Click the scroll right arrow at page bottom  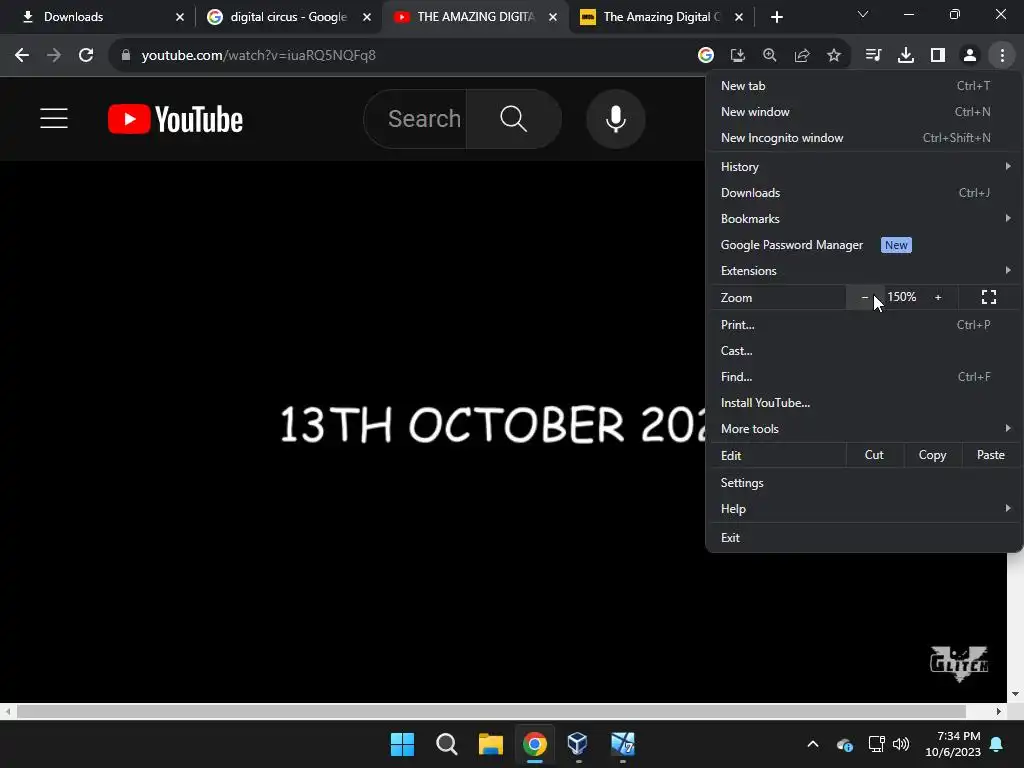[x=998, y=711]
